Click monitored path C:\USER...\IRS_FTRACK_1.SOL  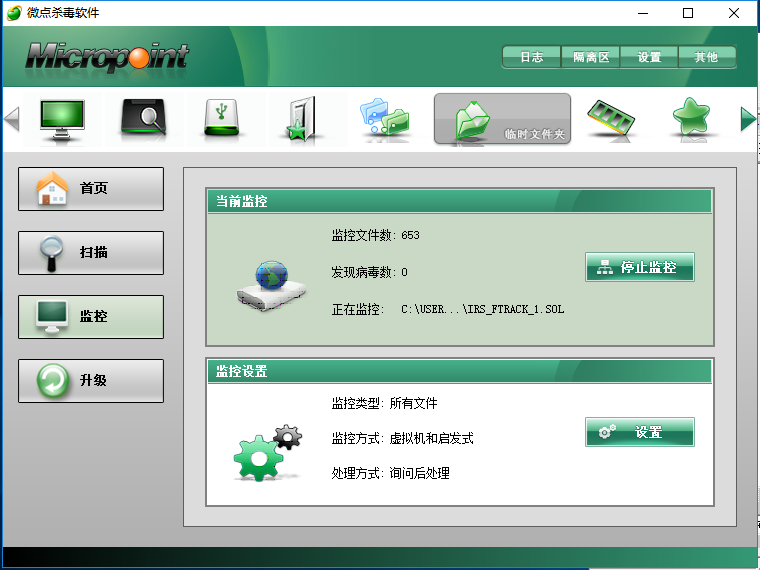483,309
